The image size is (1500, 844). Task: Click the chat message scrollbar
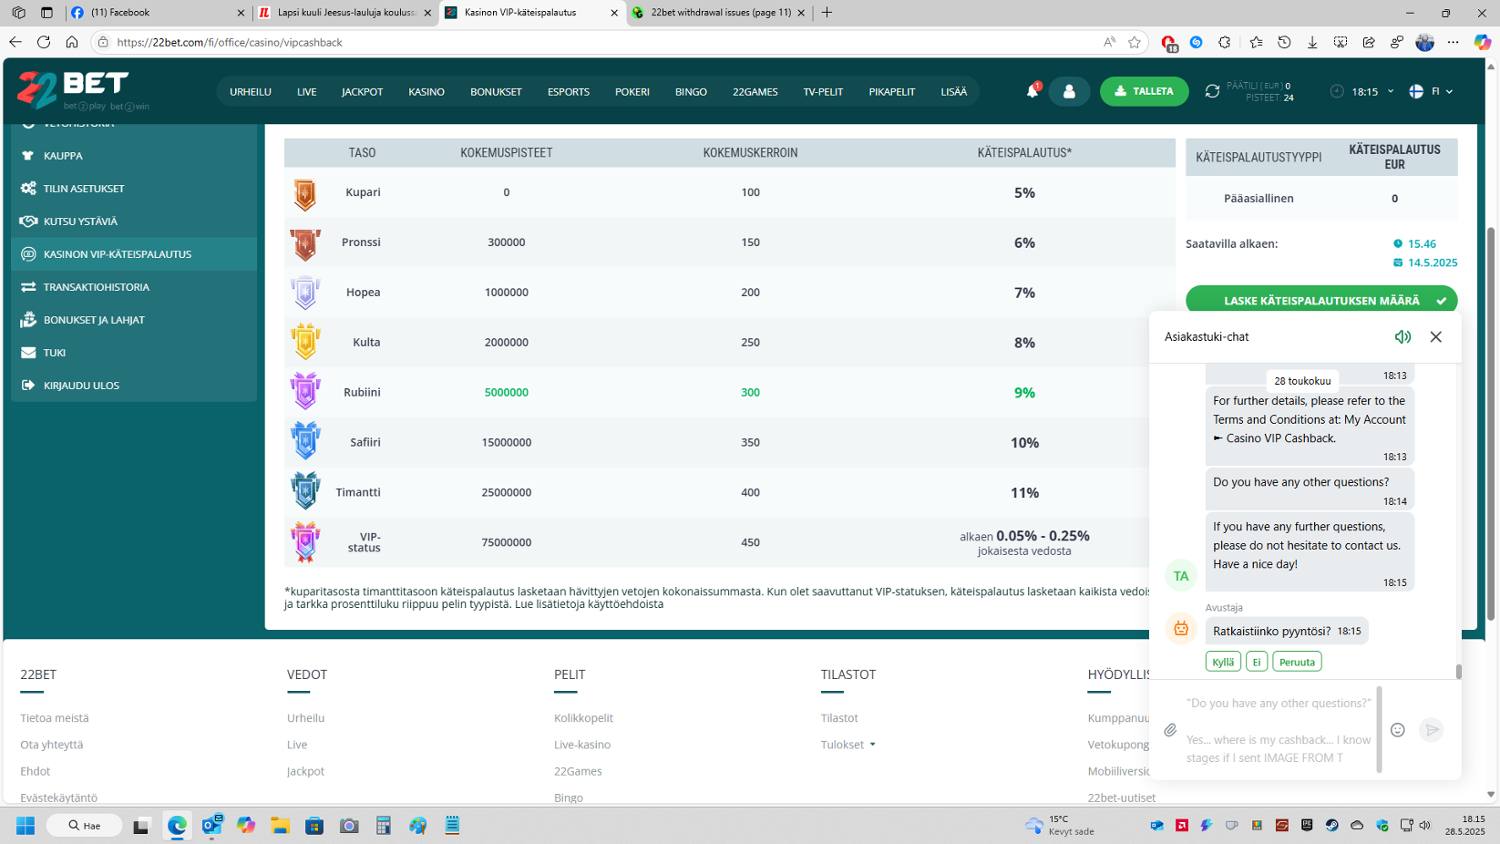pos(1458,672)
